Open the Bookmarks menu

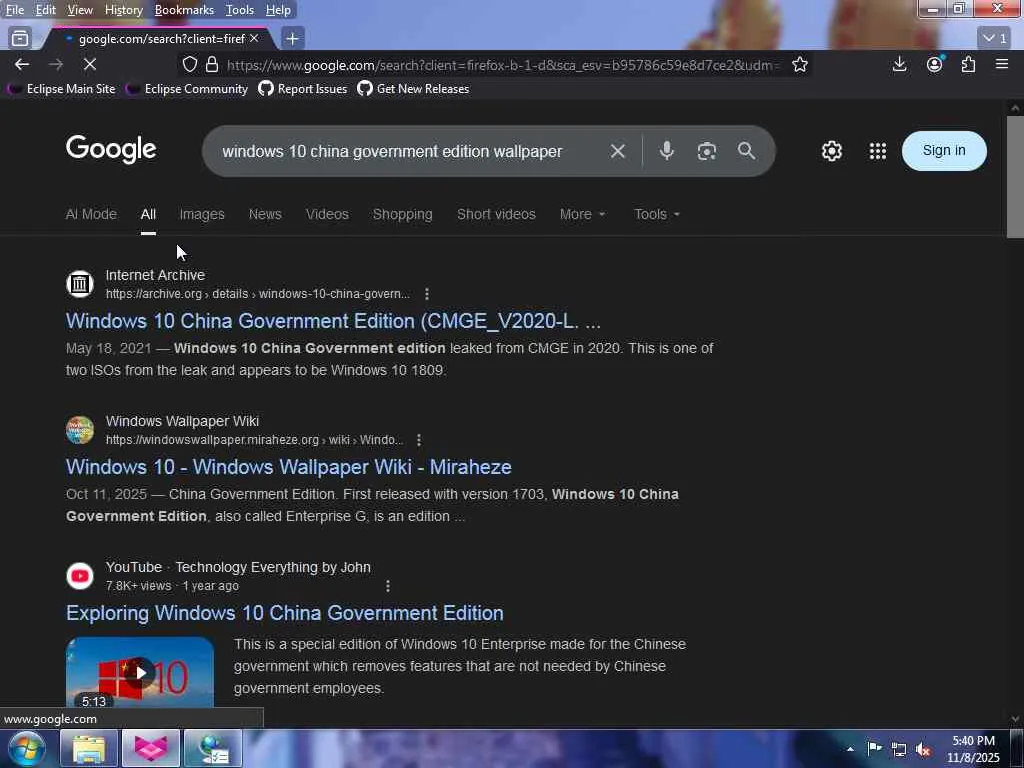click(184, 10)
